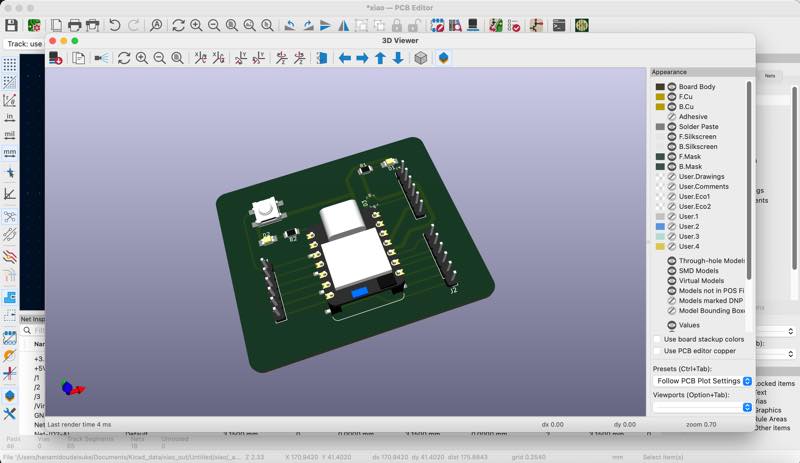Hide Solder Paste layer
800x463 pixels.
point(672,127)
